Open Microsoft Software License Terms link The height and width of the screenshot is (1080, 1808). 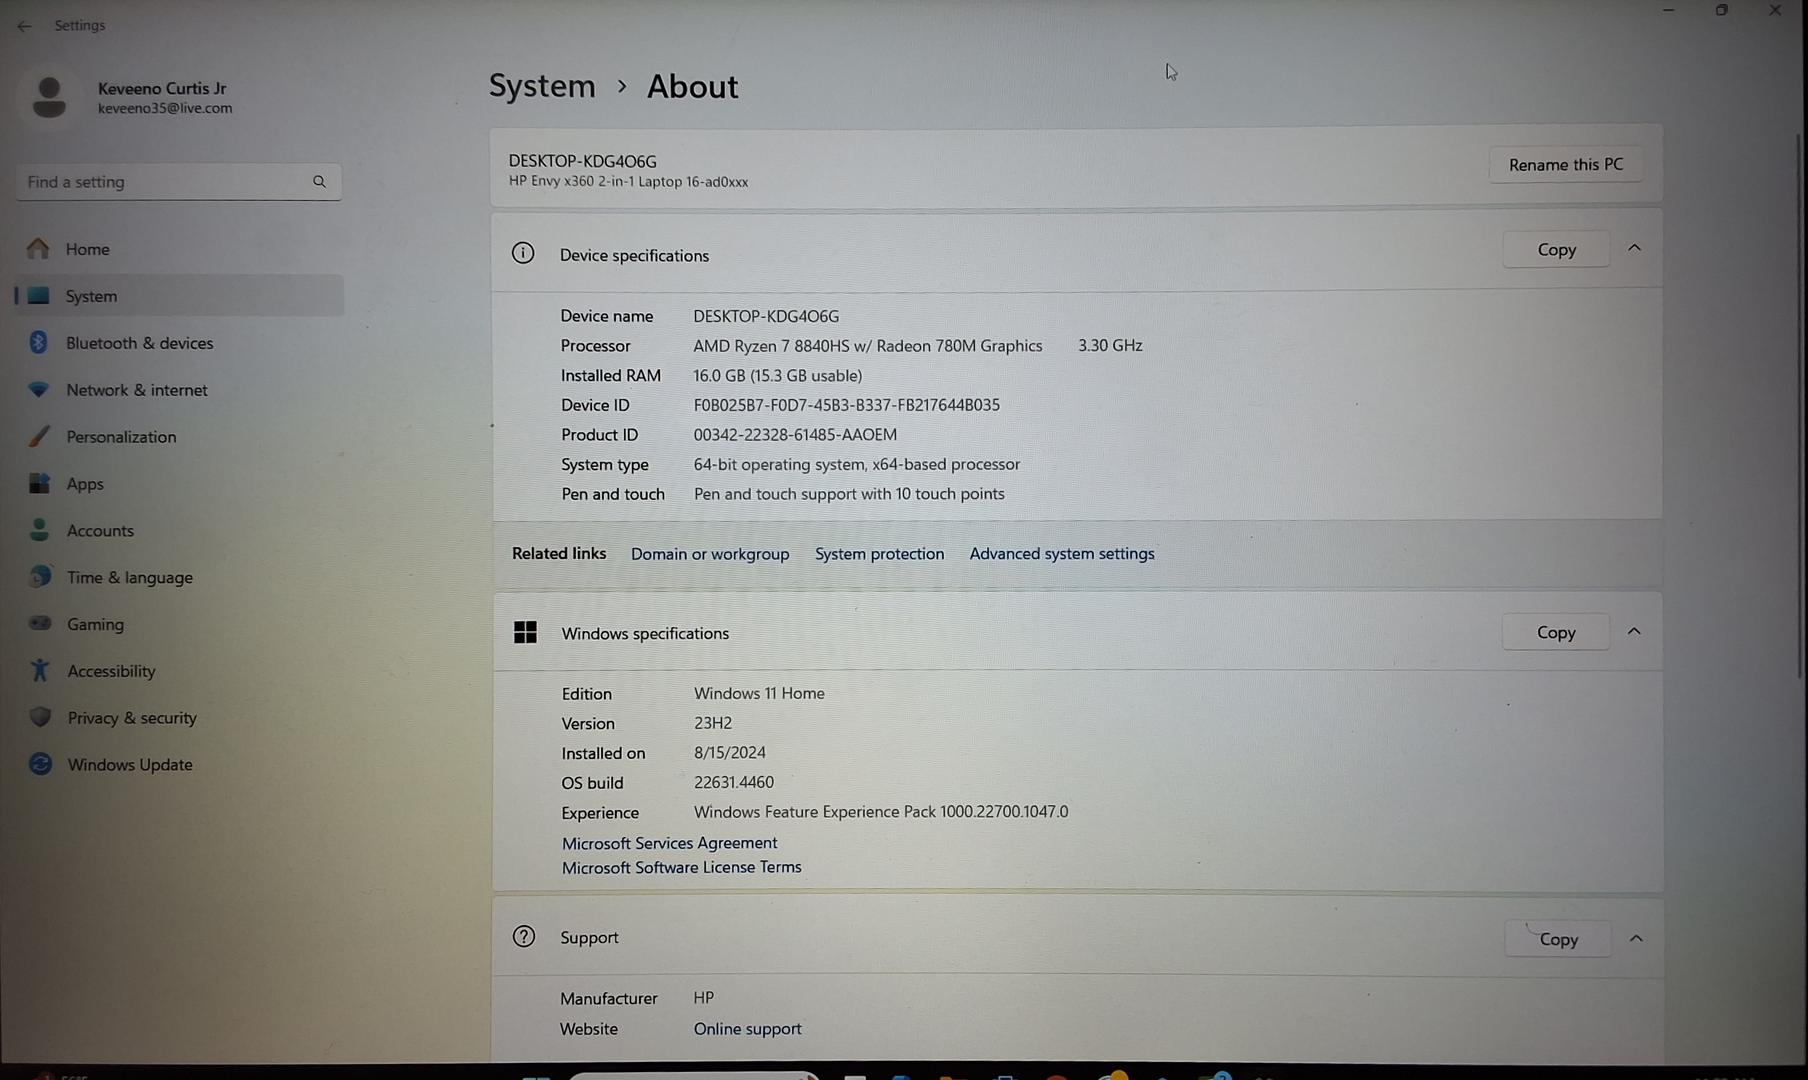tap(681, 868)
